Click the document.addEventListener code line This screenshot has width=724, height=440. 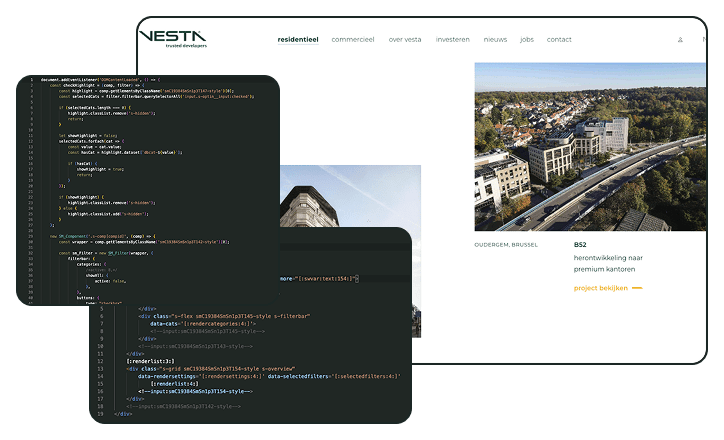[x=100, y=80]
